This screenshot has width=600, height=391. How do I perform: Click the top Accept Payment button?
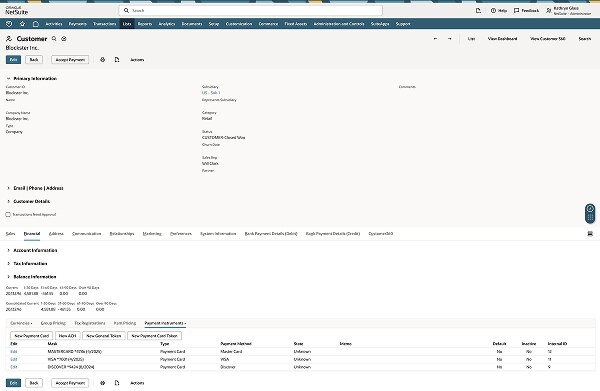(70, 60)
